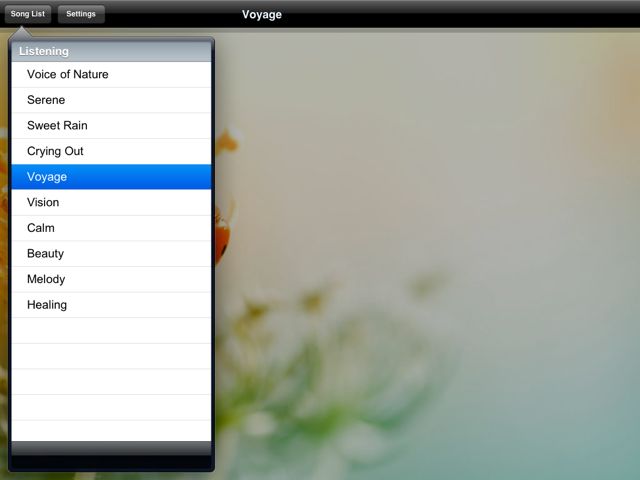Image resolution: width=640 pixels, height=480 pixels.
Task: Open the Settings button
Action: [81, 14]
